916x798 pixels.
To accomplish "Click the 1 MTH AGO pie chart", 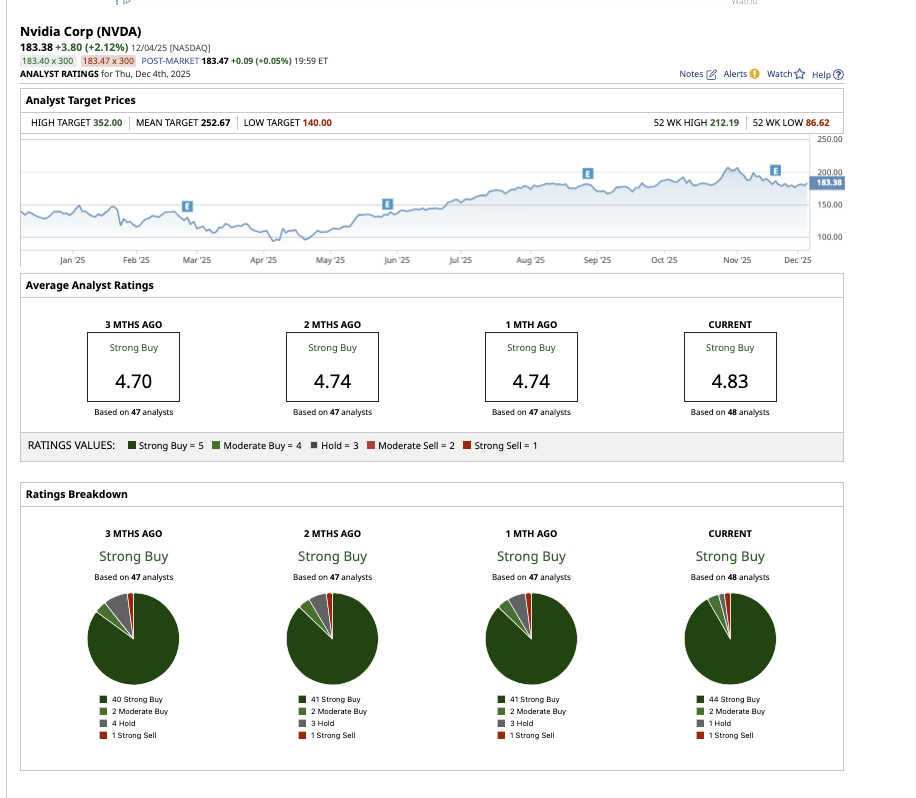I will [x=531, y=638].
